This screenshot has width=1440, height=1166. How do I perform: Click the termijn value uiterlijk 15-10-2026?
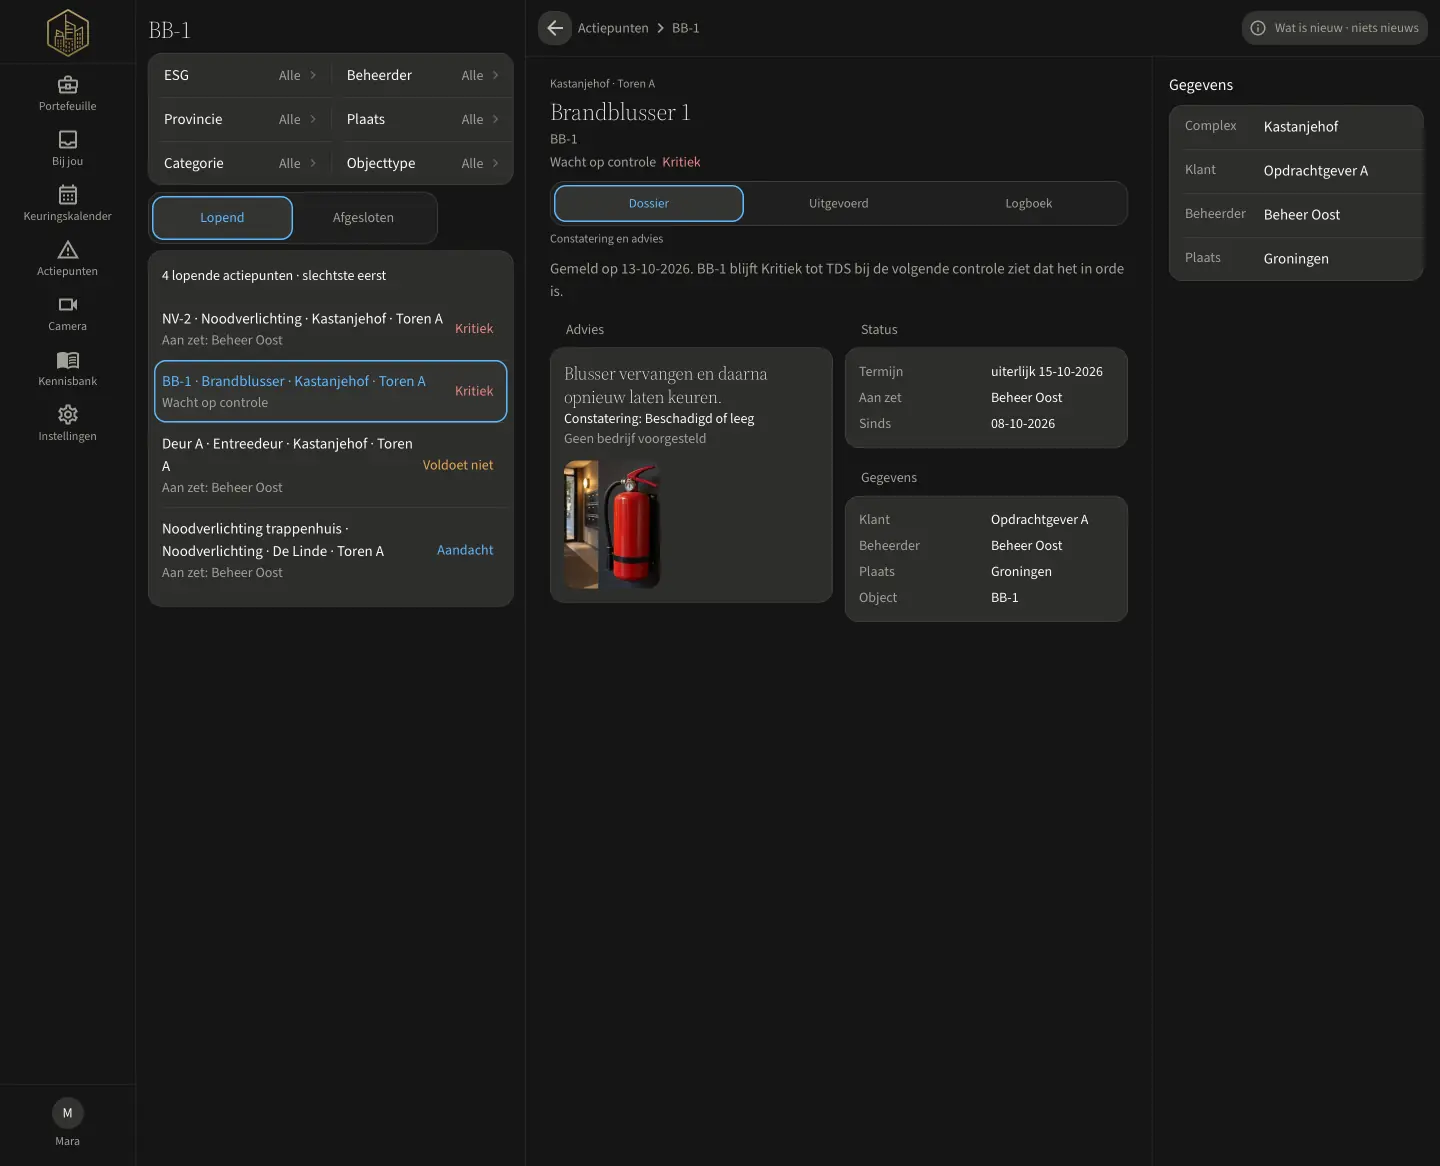[x=1047, y=372]
